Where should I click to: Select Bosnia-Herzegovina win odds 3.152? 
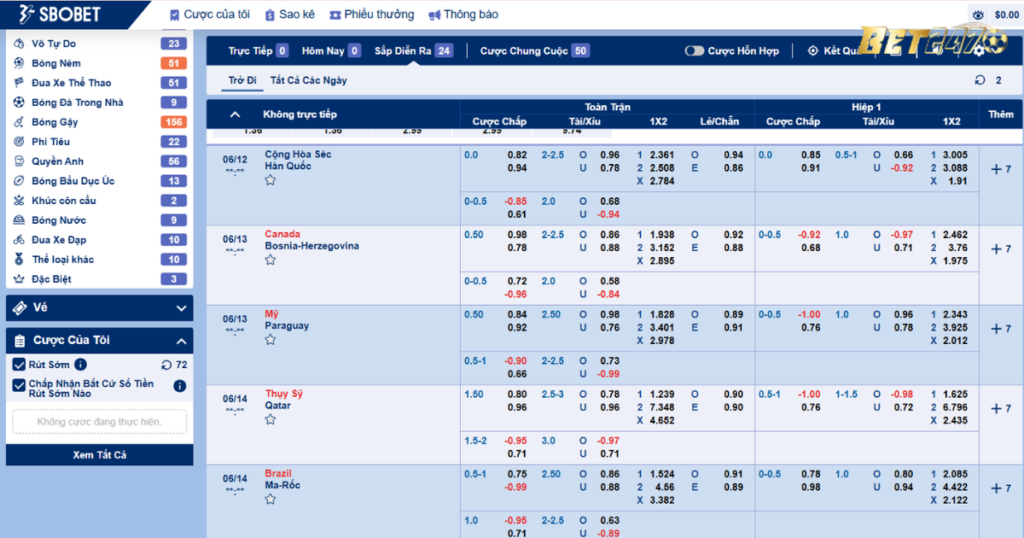(x=662, y=247)
